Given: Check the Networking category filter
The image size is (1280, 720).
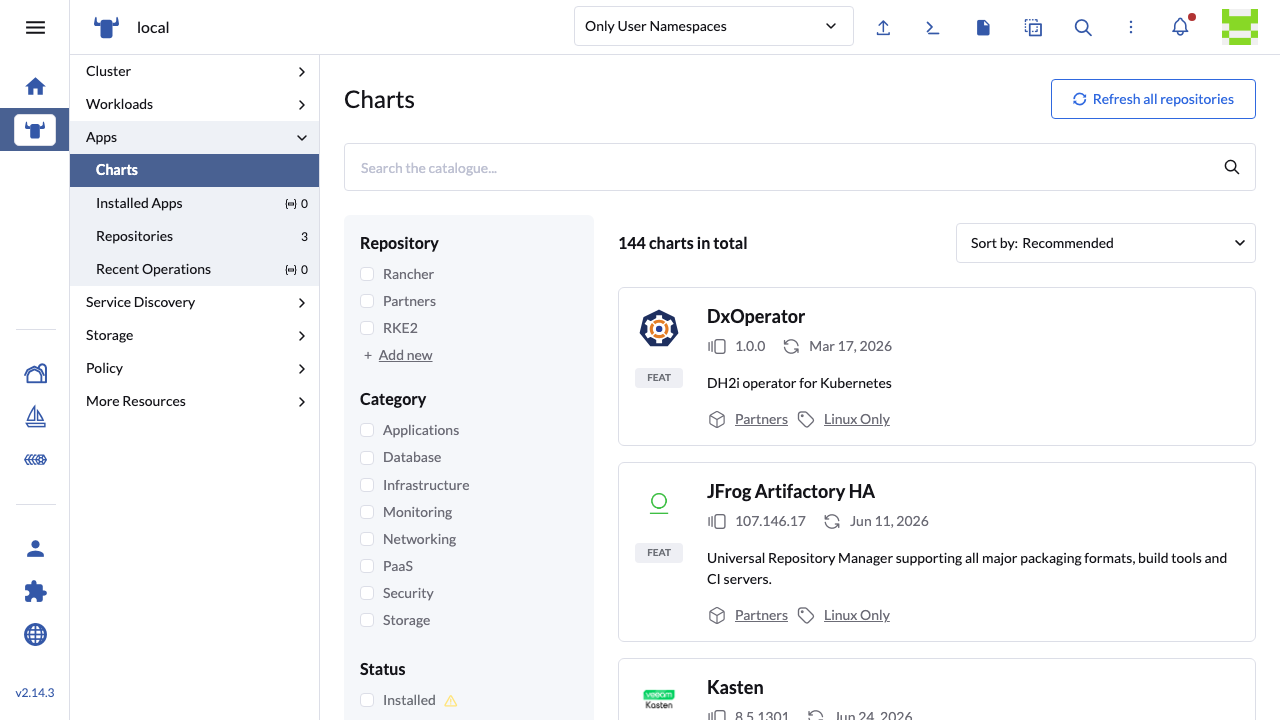Looking at the screenshot, I should (x=367, y=539).
